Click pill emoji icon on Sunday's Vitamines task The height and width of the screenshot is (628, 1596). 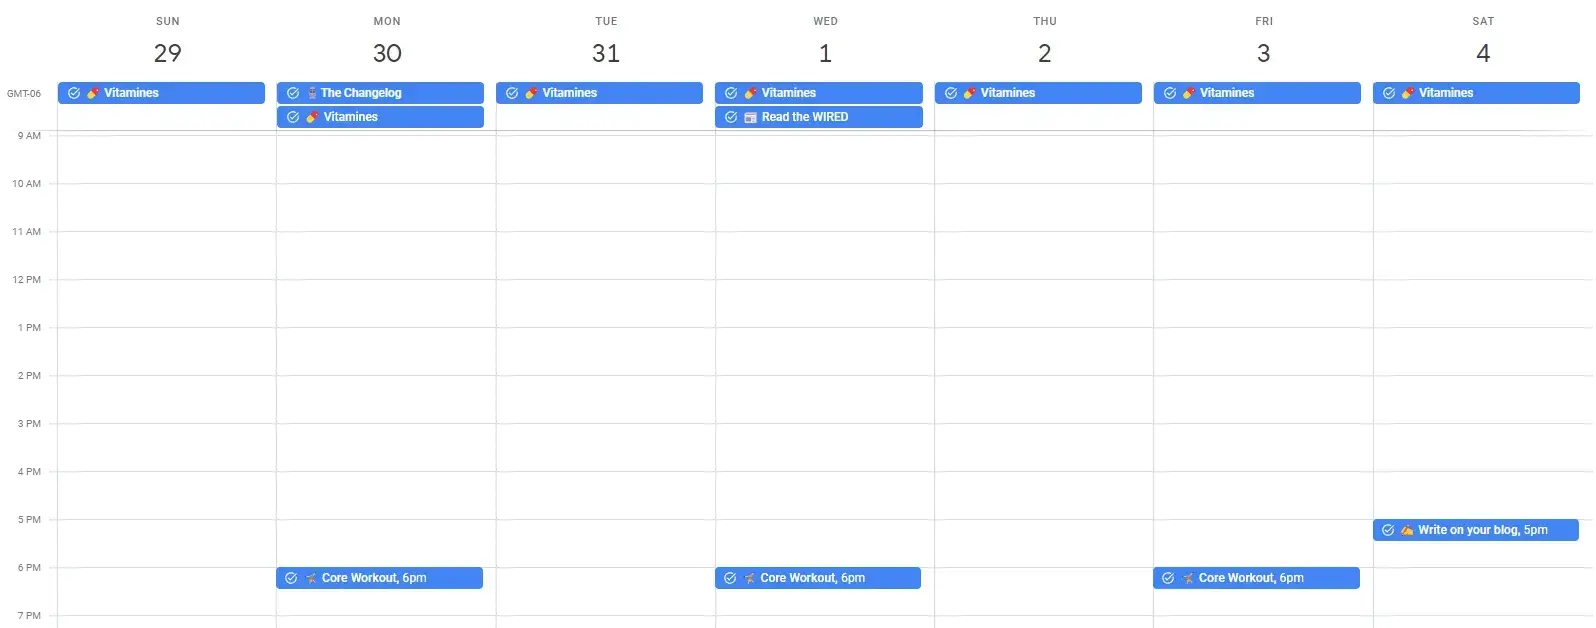[93, 93]
